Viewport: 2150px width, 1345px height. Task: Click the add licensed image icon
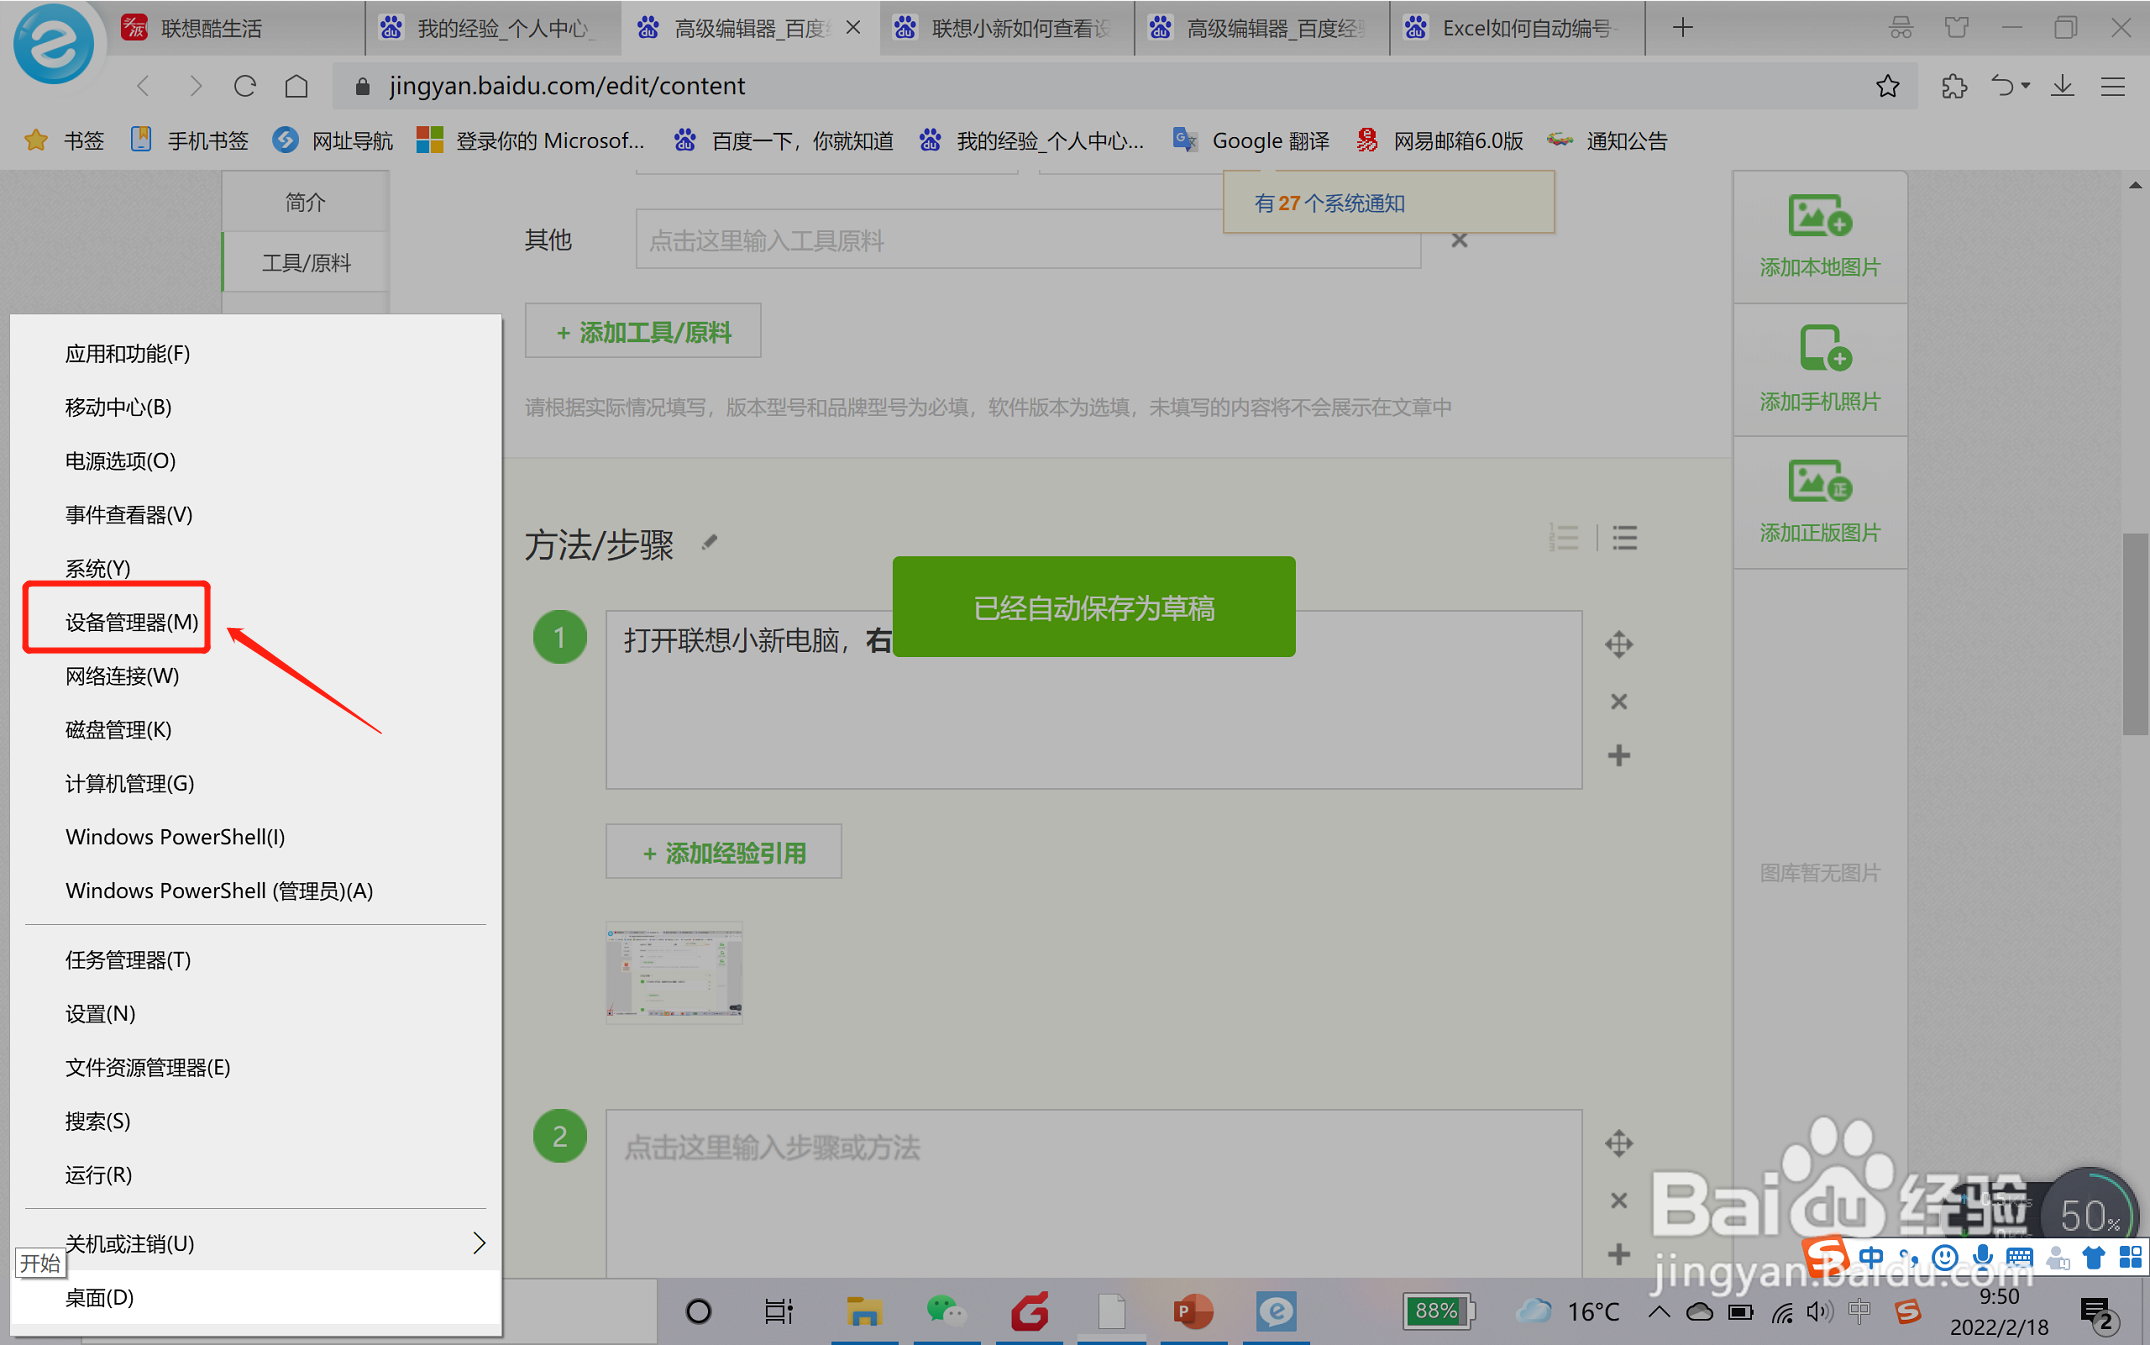point(1819,483)
